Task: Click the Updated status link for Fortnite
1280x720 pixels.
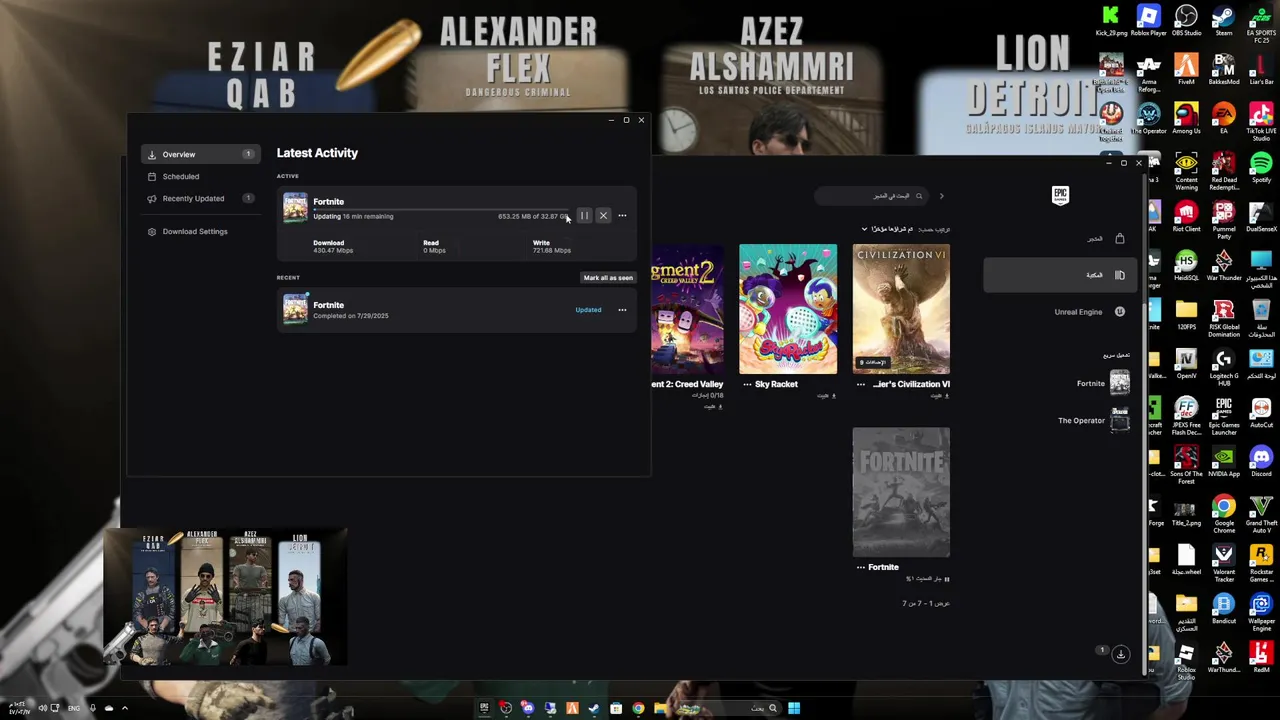Action: tap(588, 310)
